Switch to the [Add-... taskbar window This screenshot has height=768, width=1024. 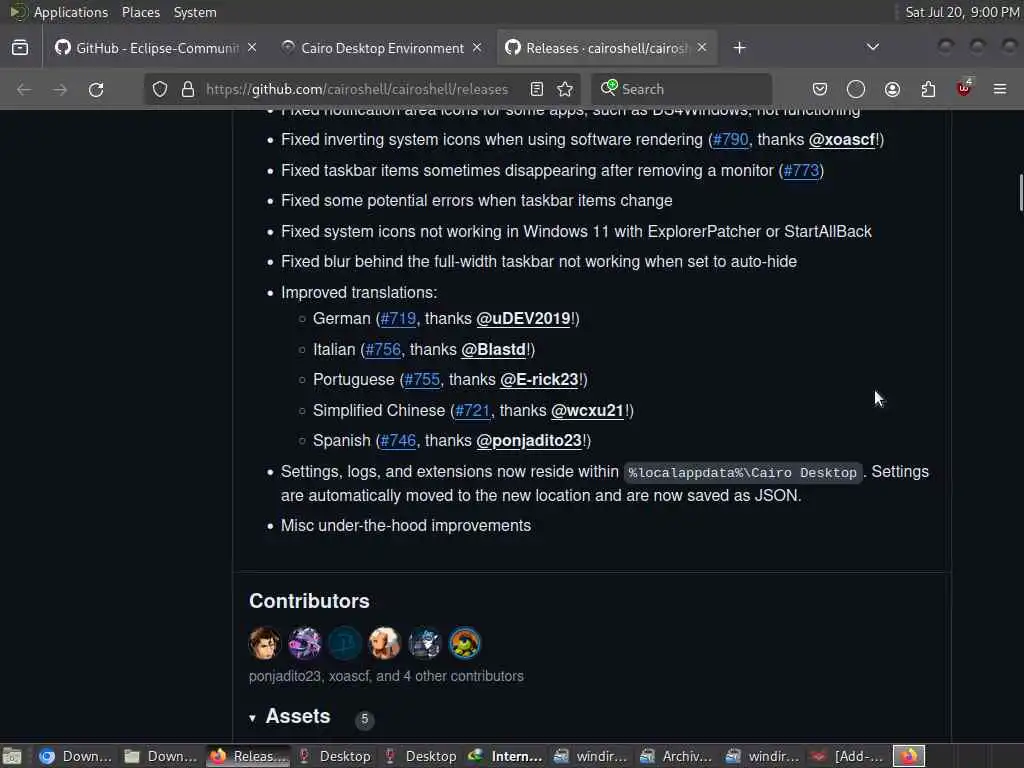(x=848, y=756)
